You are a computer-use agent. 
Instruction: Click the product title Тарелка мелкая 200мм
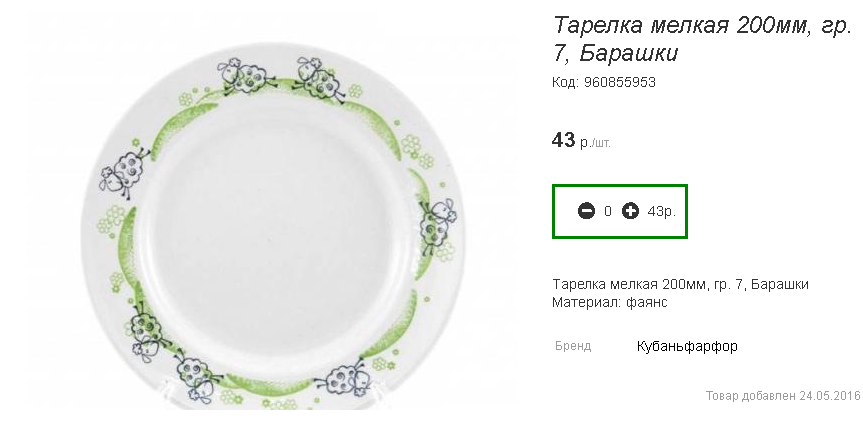pos(702,39)
